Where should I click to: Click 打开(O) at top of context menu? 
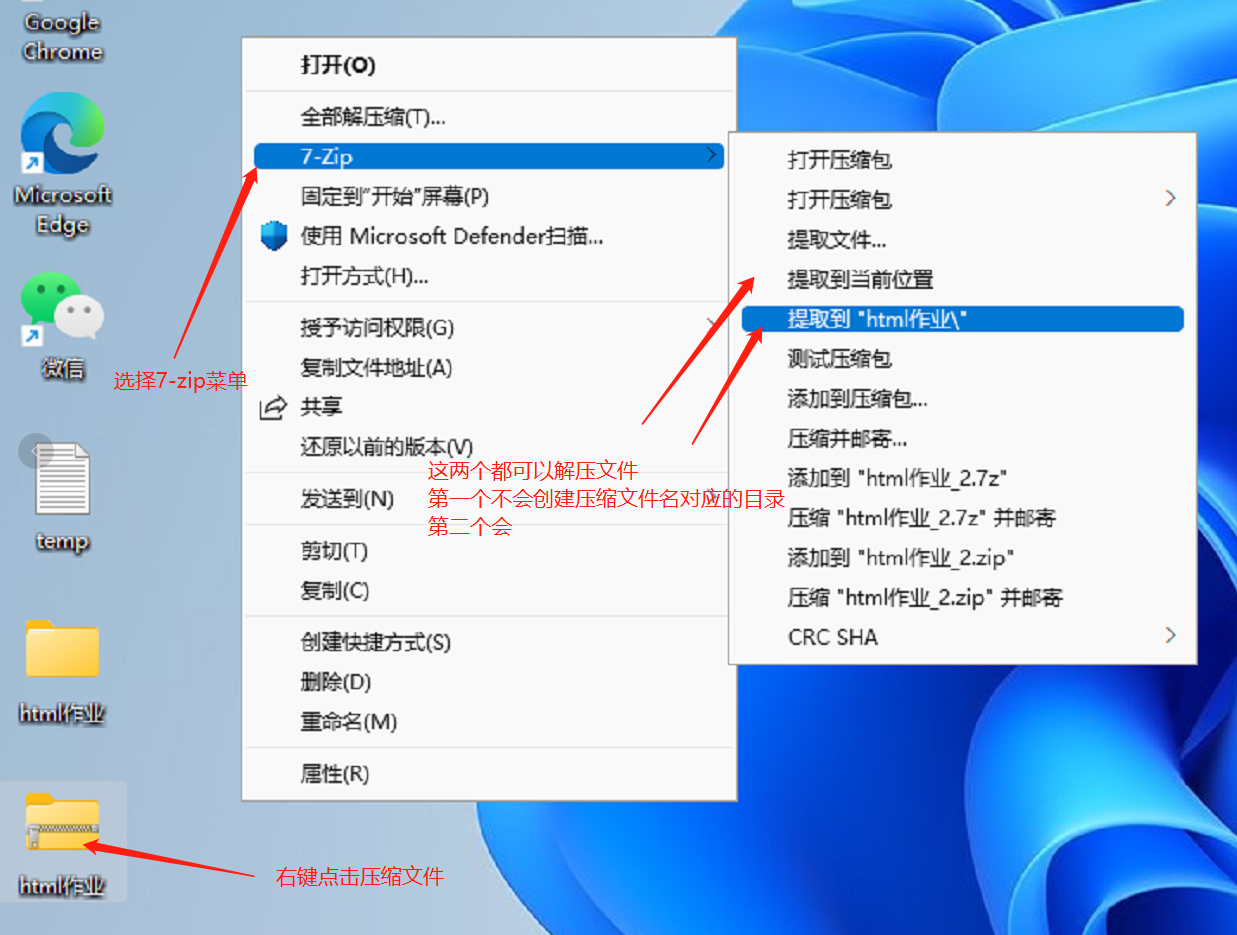tap(338, 66)
